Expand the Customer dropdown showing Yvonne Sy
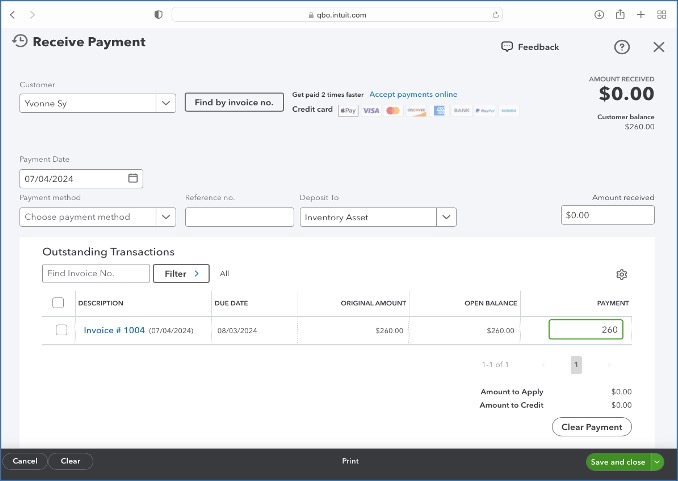The width and height of the screenshot is (678, 481). pos(166,103)
